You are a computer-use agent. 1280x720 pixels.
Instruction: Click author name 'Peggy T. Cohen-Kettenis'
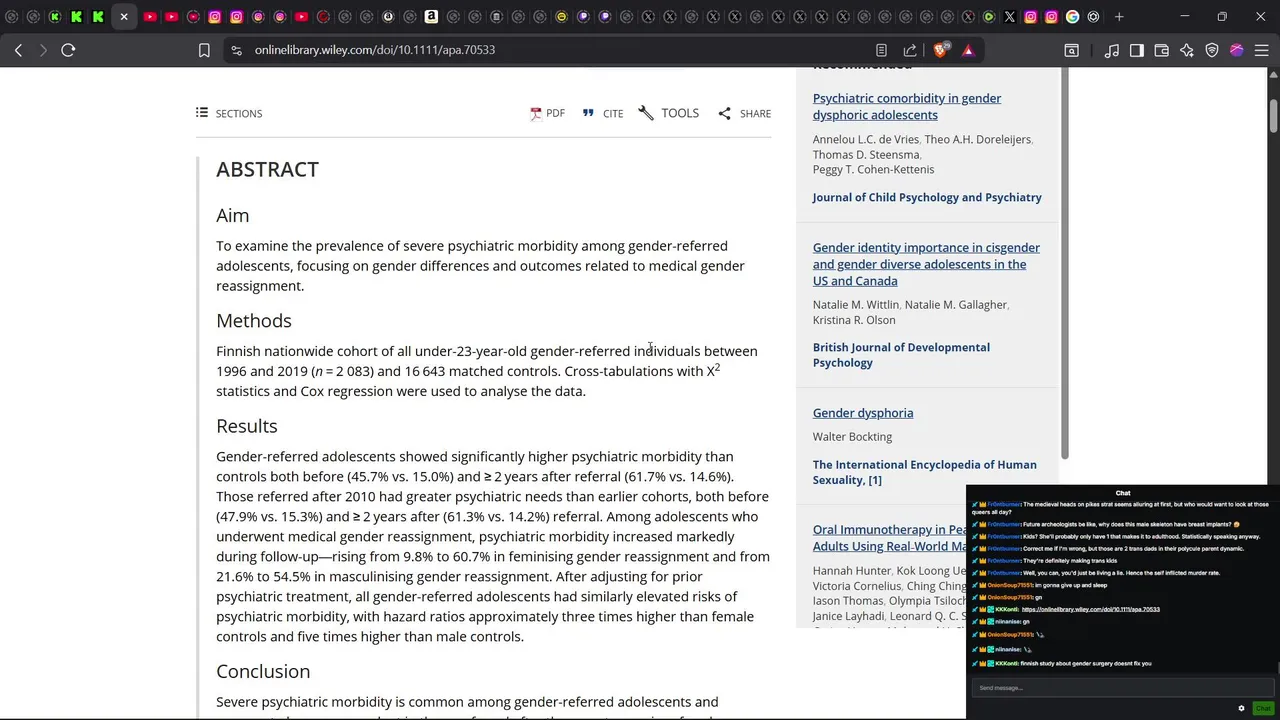point(873,170)
